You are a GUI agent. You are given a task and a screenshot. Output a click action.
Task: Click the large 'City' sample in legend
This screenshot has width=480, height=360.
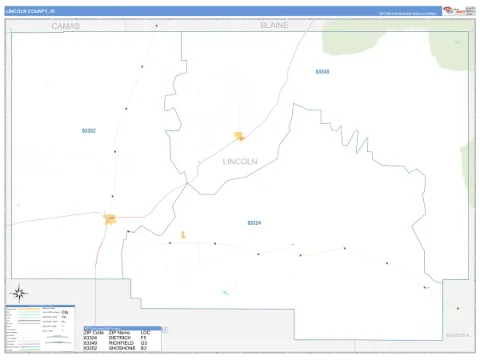[x=65, y=312]
